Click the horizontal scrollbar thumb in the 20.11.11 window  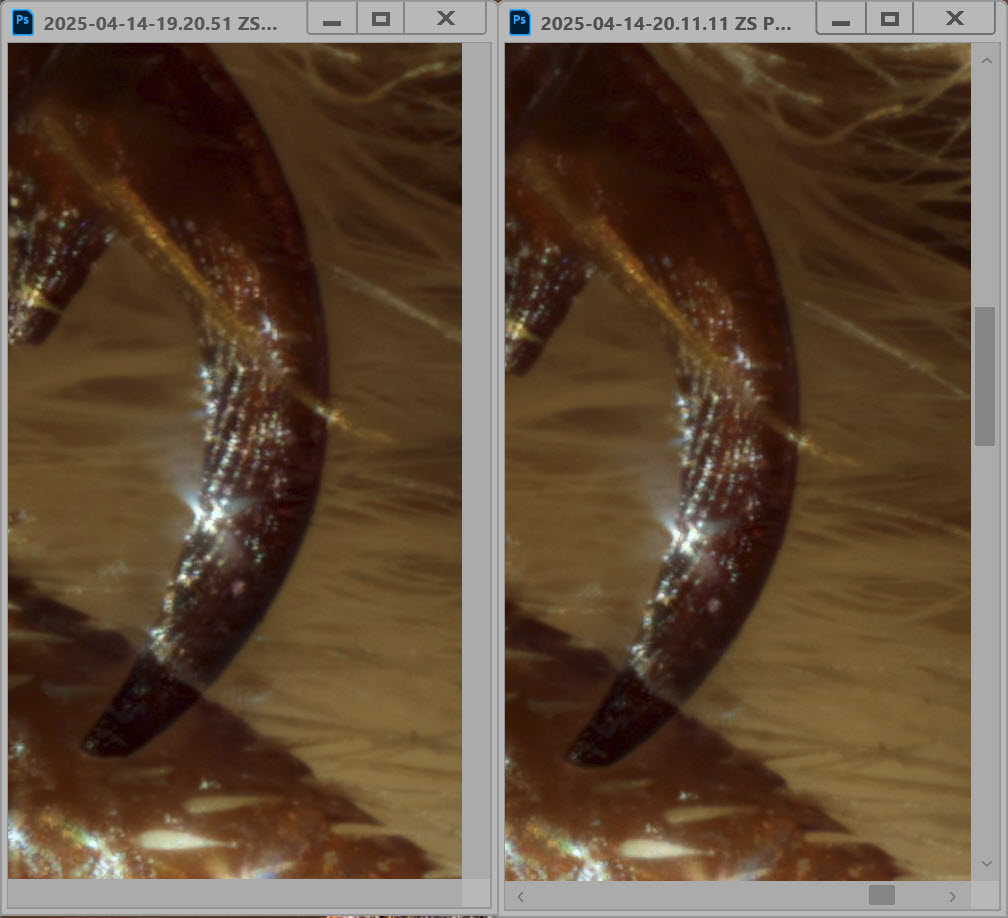click(x=882, y=895)
